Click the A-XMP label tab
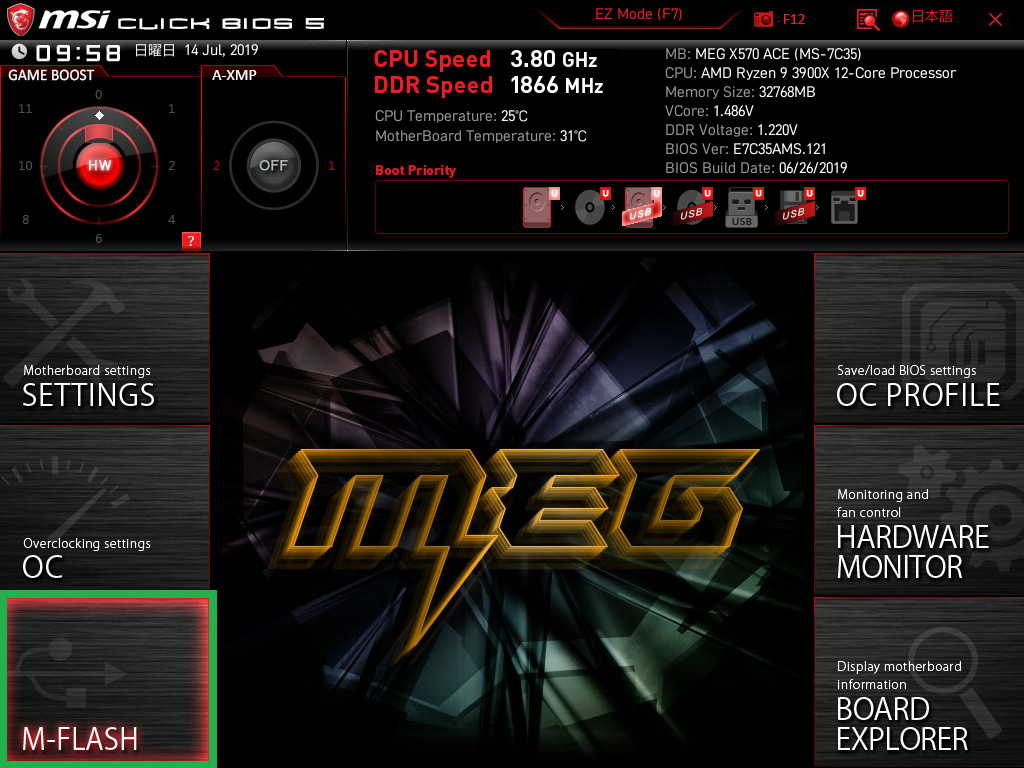The width and height of the screenshot is (1024, 768). coord(234,75)
